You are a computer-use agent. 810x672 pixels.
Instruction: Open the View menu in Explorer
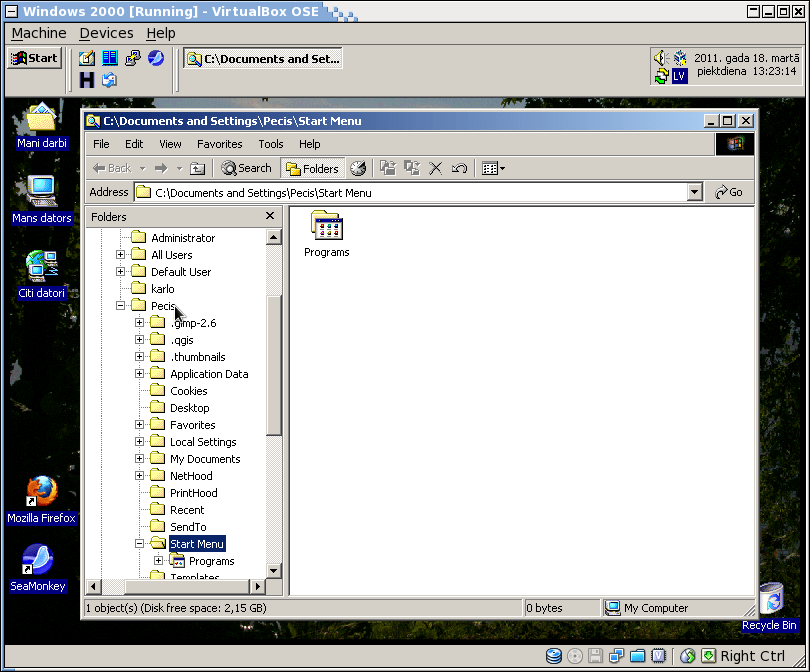170,144
